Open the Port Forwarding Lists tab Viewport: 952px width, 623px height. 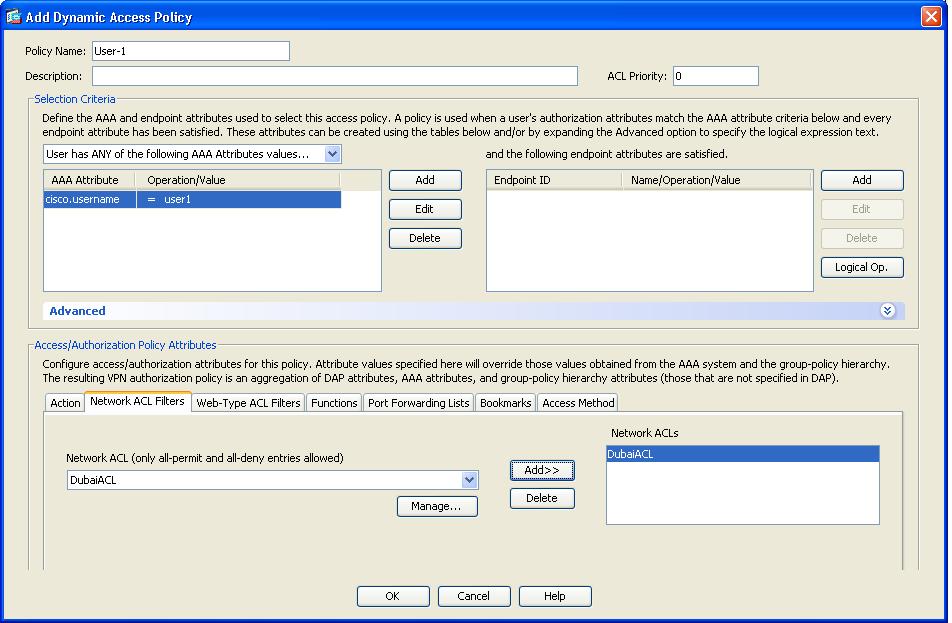[418, 403]
